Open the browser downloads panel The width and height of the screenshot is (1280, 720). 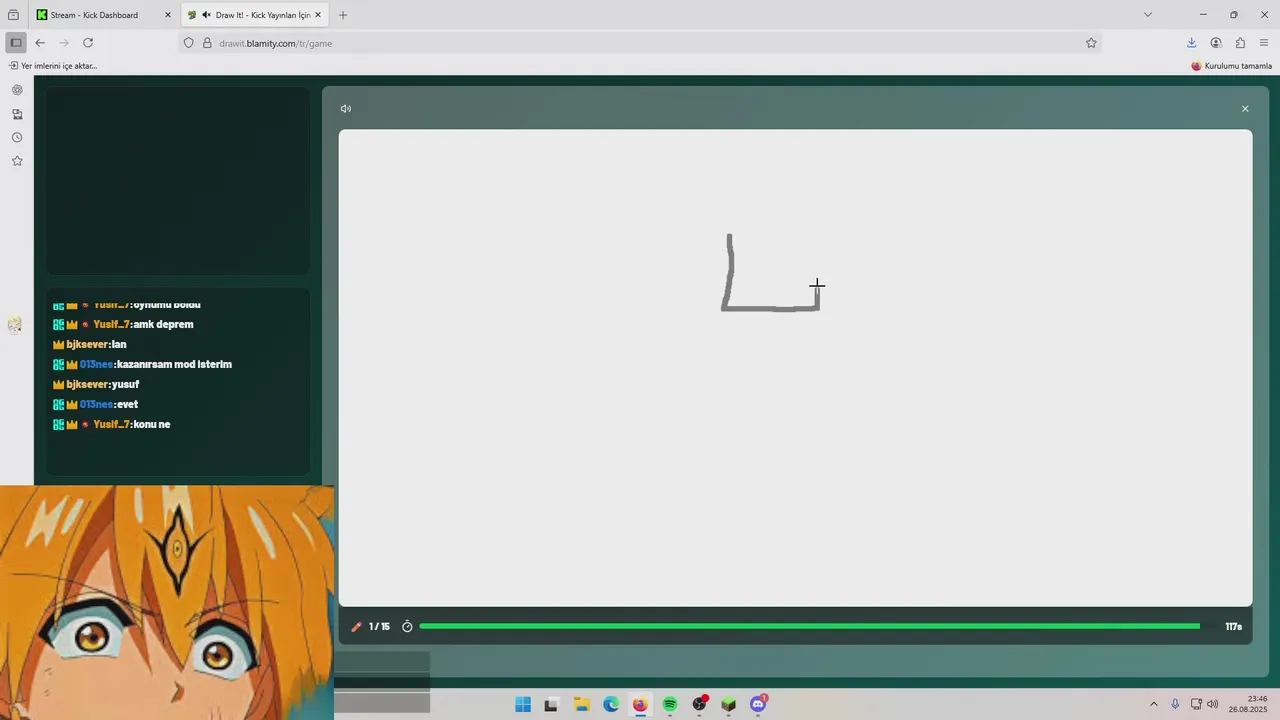coord(1191,43)
